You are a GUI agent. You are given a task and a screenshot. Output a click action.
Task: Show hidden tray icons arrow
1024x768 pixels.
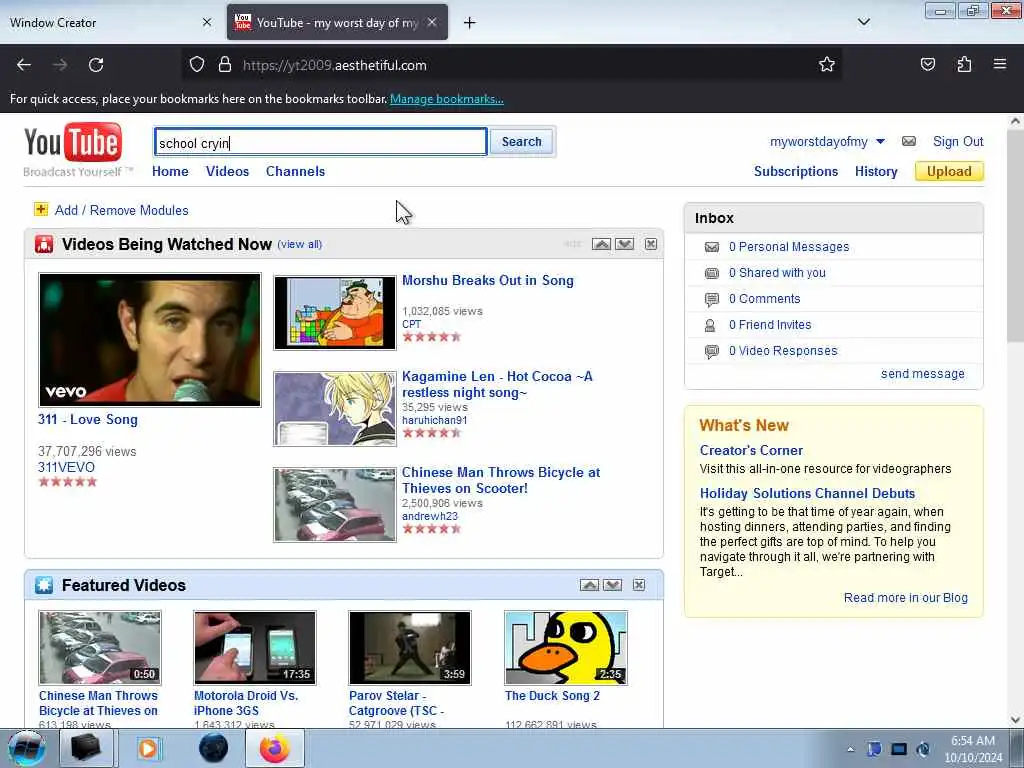coord(850,749)
